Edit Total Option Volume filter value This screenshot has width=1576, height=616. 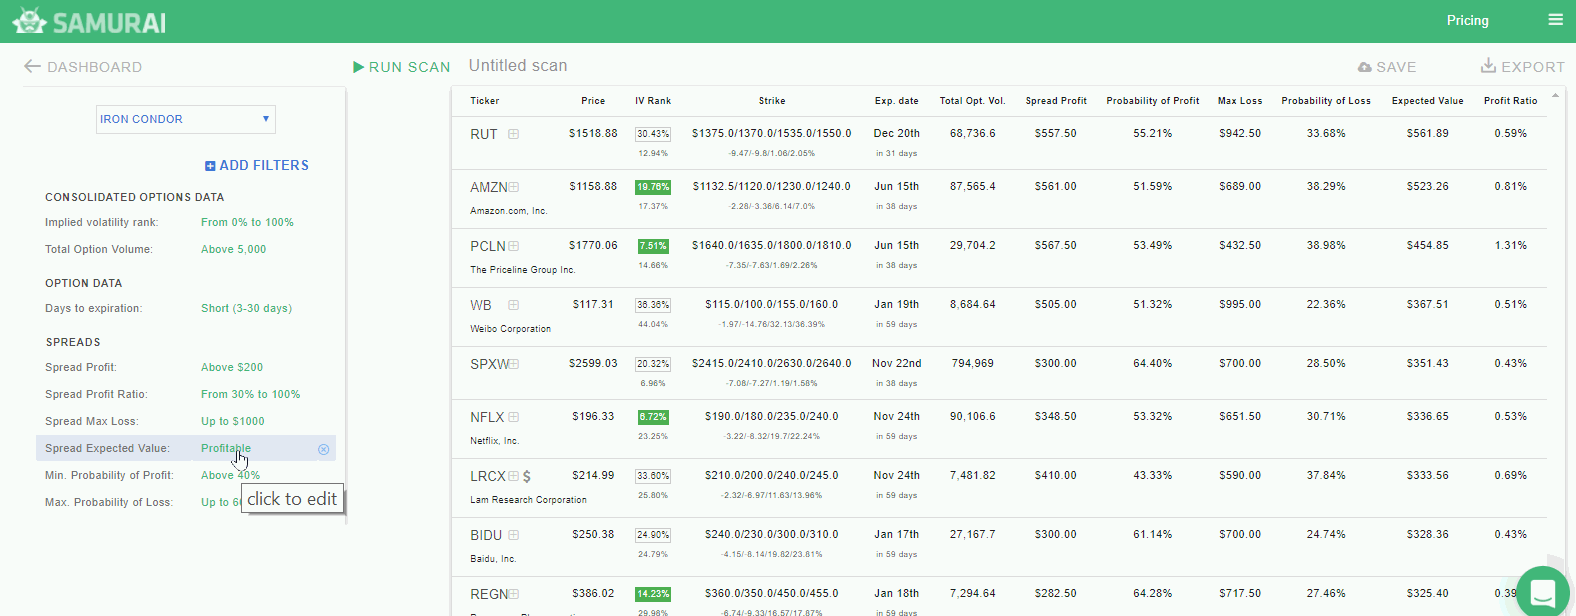[x=233, y=249]
